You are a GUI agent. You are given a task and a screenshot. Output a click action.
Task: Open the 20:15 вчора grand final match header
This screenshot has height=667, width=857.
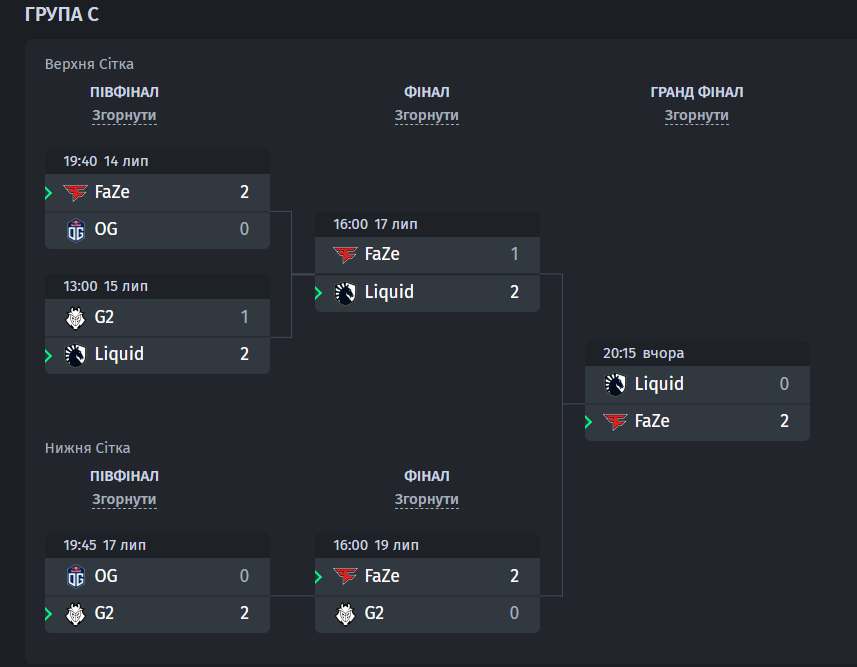click(697, 353)
